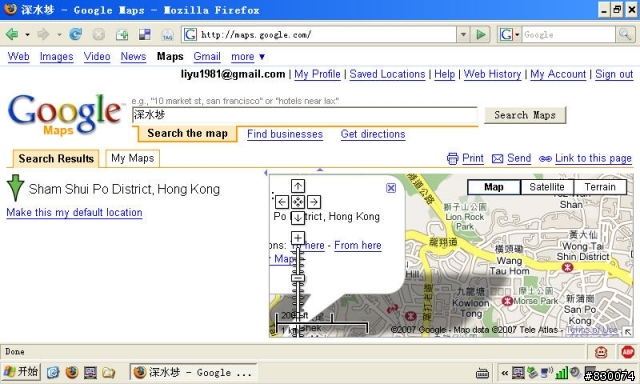Image resolution: width=640 pixels, height=384 pixels.
Task: Click the Adblock Plus status bar icon
Action: pyautogui.click(x=628, y=352)
